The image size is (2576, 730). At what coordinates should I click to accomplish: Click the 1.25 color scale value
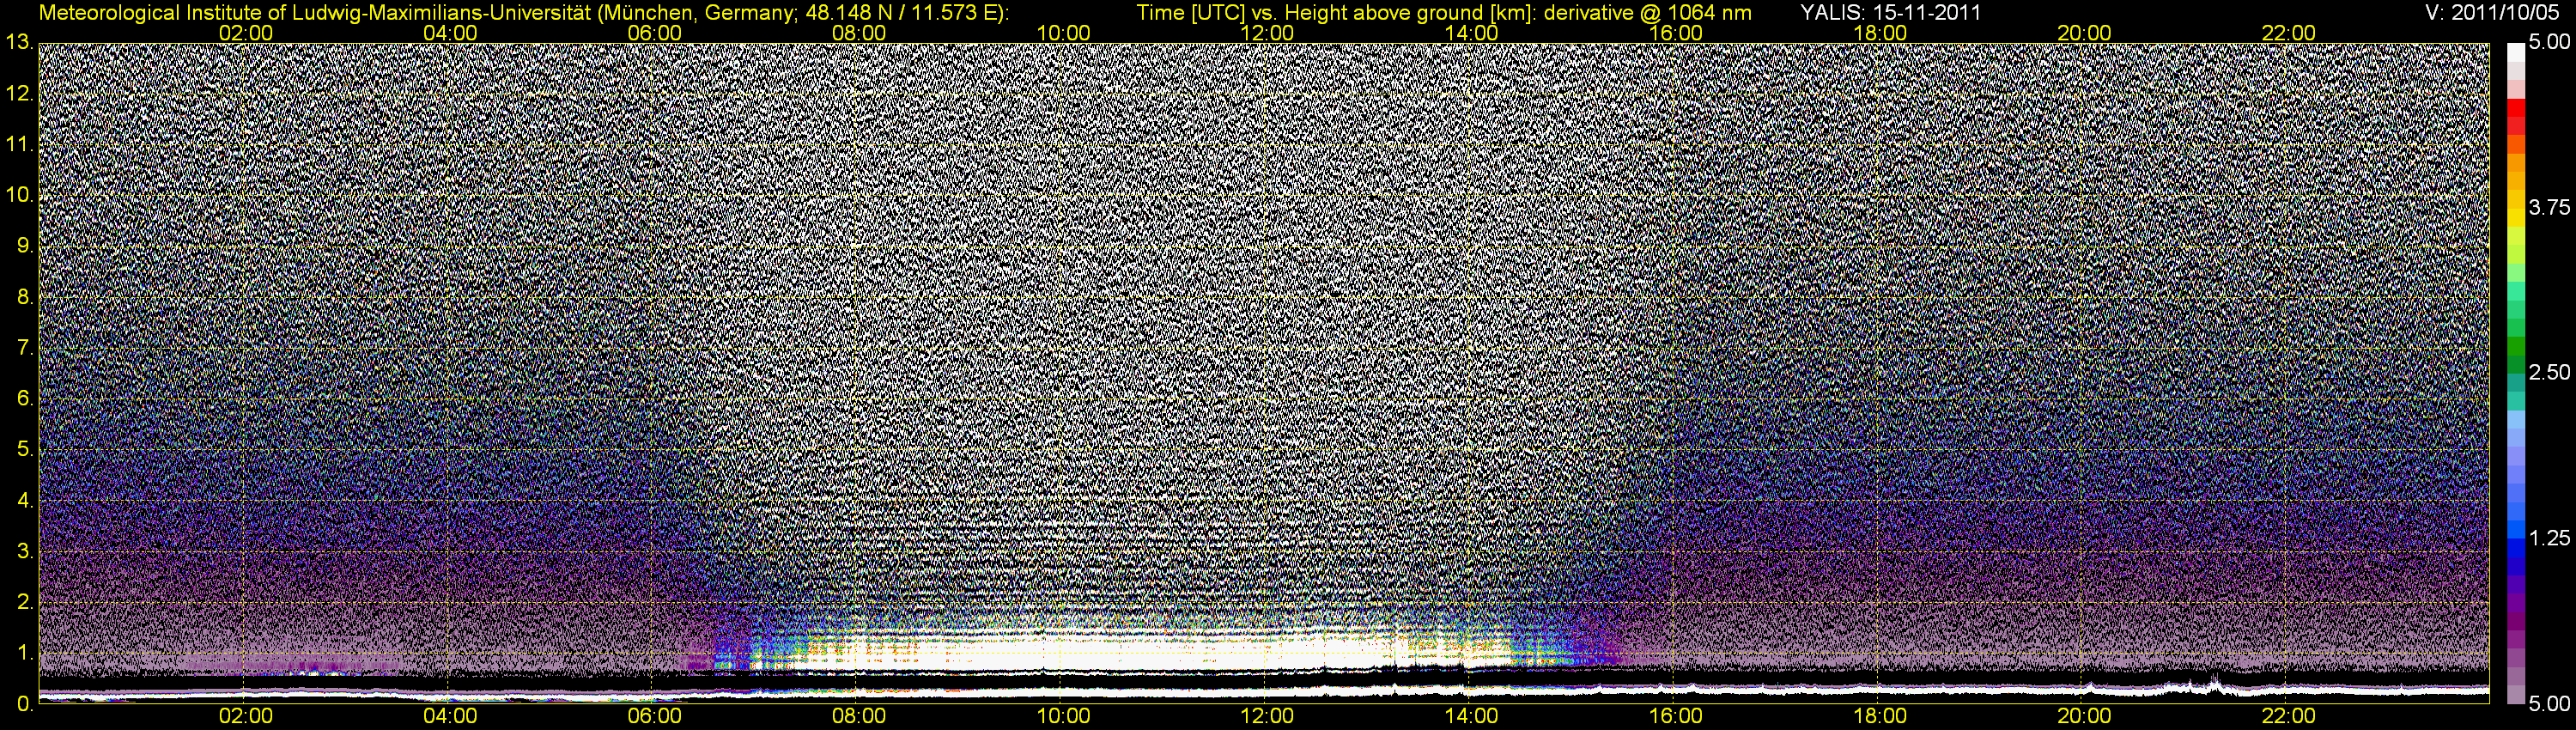(x=2548, y=538)
